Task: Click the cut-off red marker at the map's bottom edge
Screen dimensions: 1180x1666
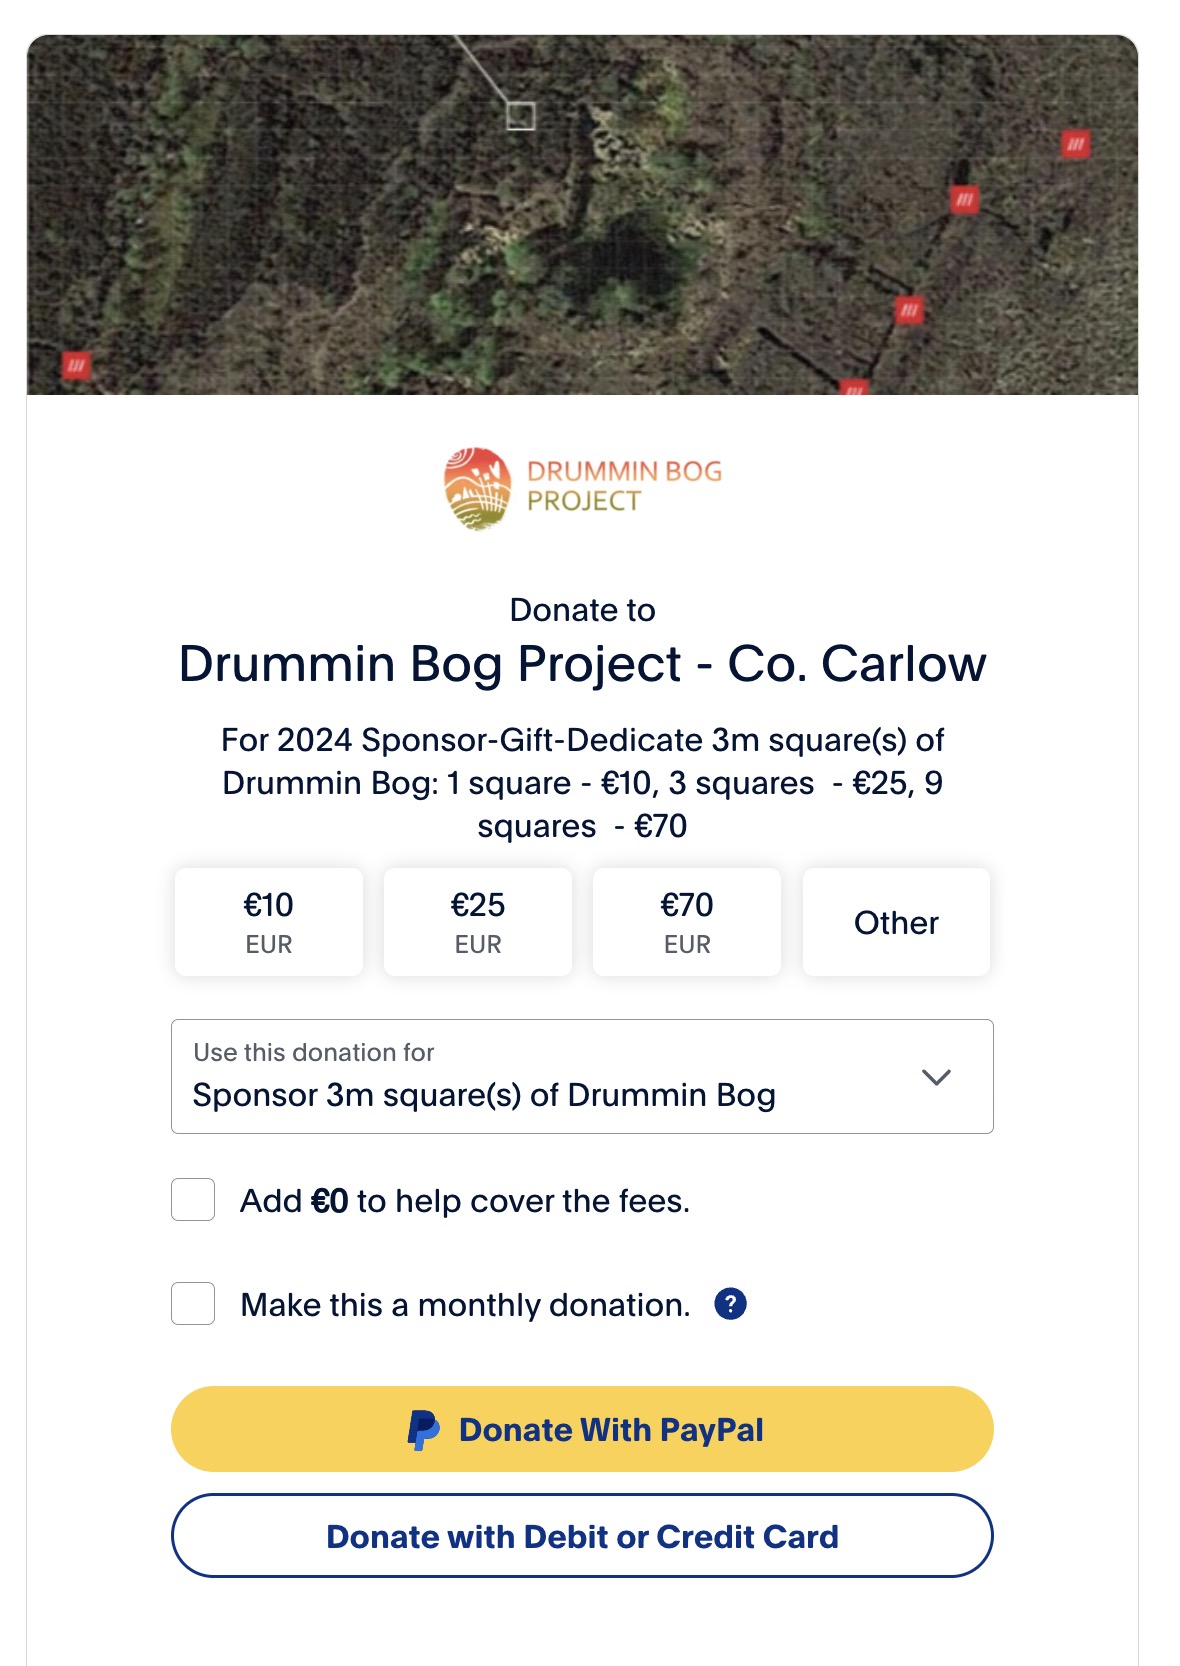Action: click(853, 388)
